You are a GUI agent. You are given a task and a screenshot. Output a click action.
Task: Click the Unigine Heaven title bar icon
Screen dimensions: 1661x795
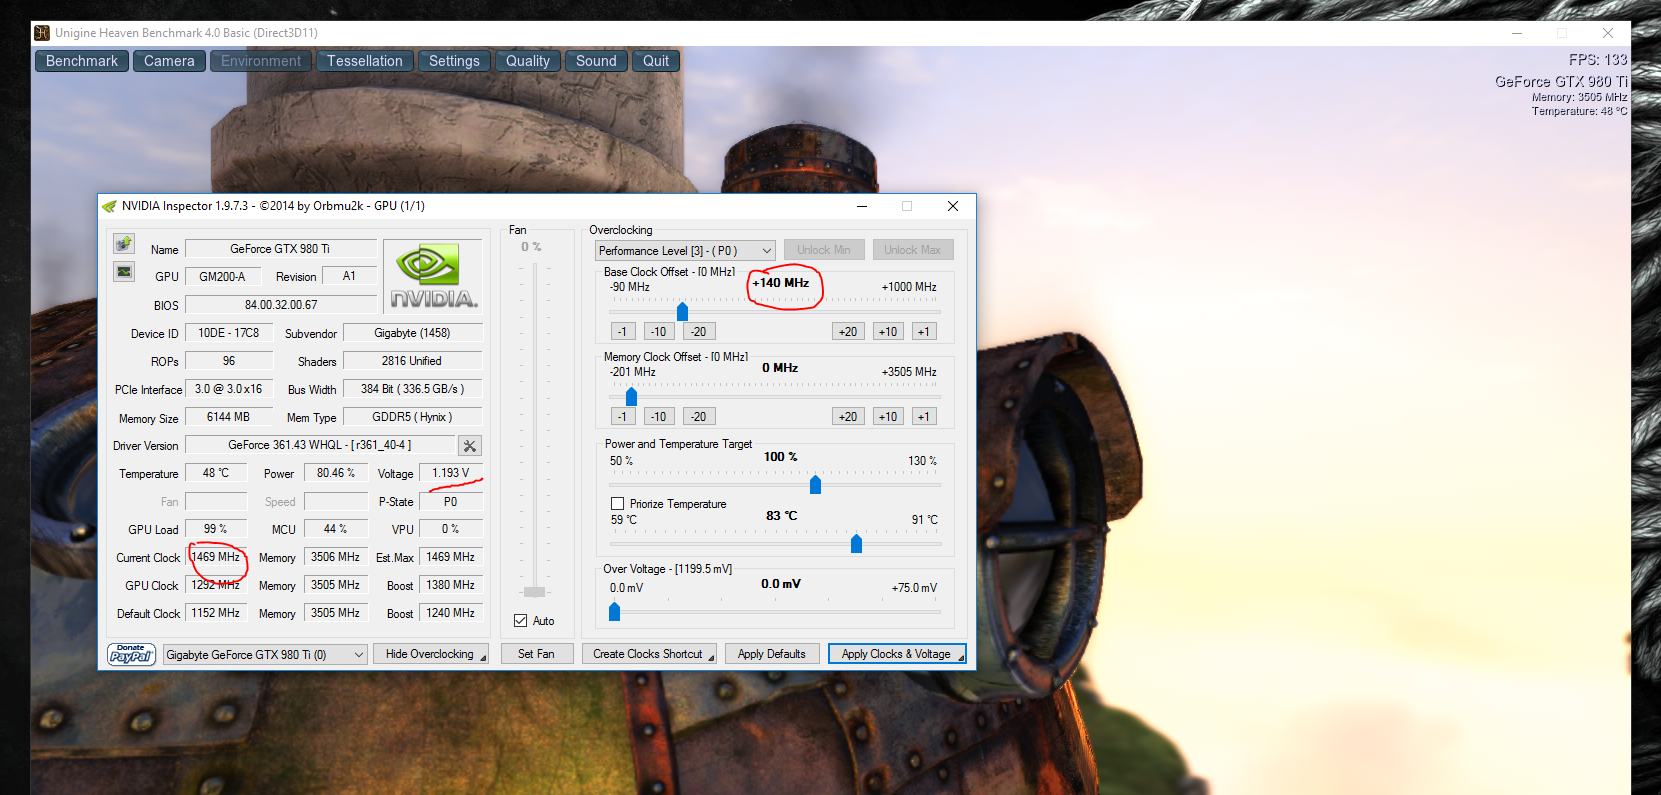(42, 33)
